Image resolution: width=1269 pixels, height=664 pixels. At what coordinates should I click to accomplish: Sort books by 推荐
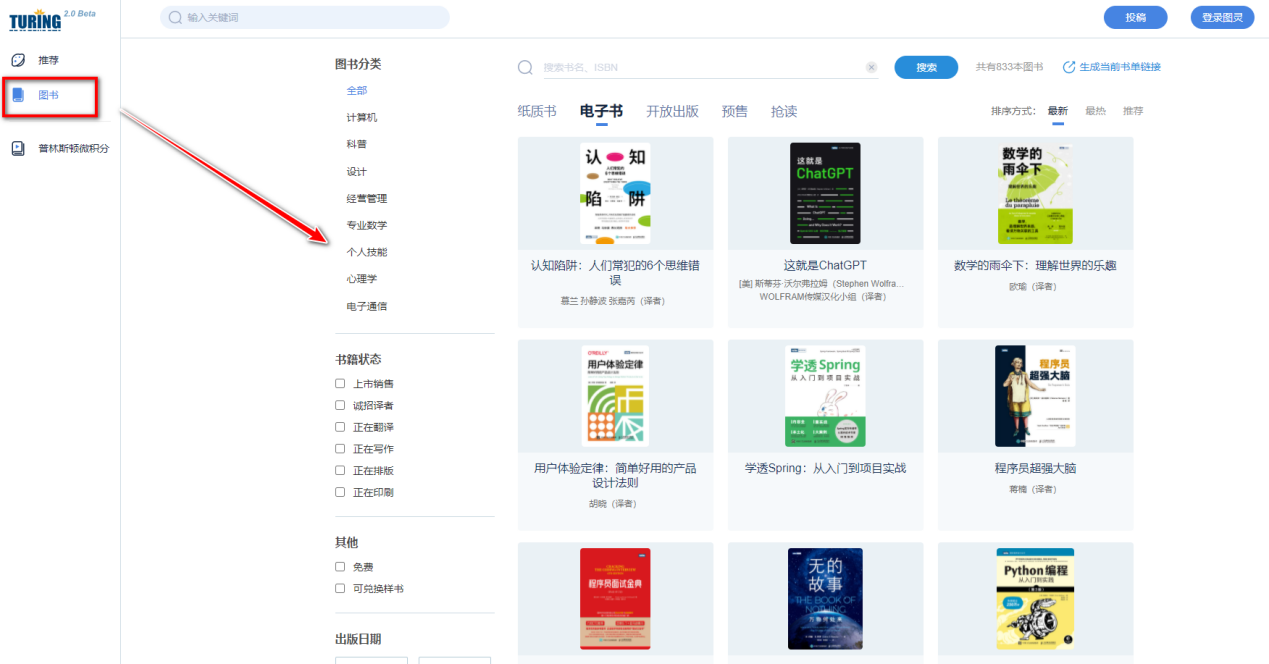[x=1133, y=111]
